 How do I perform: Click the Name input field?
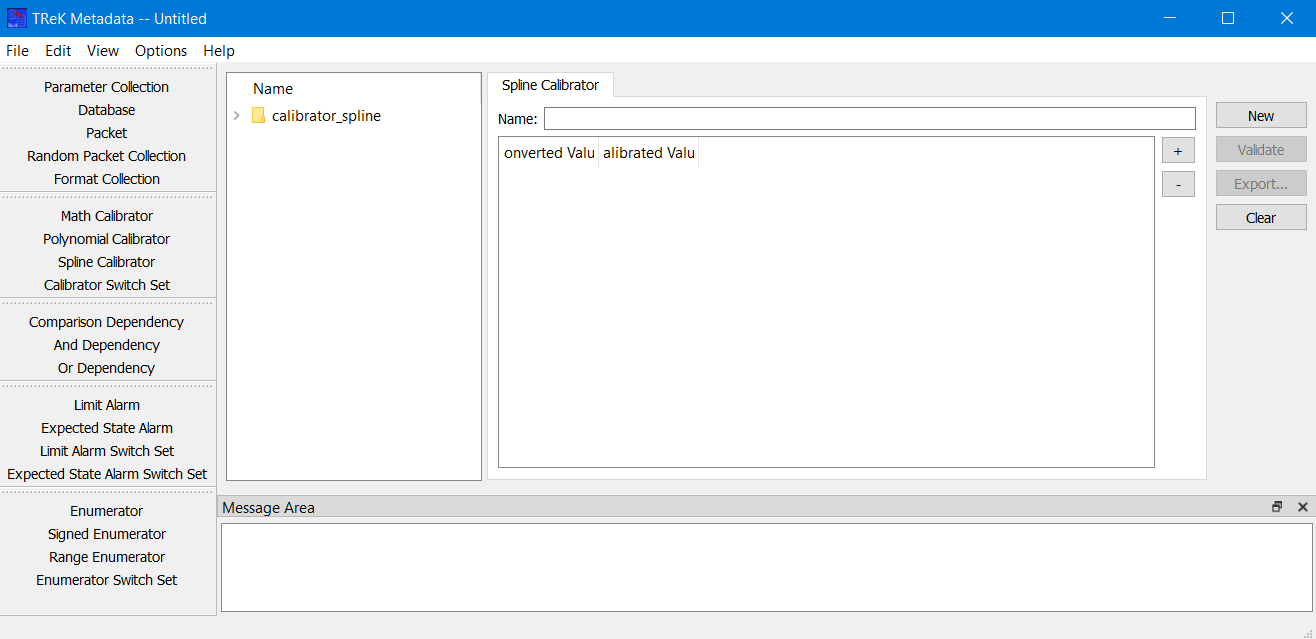tap(869, 119)
